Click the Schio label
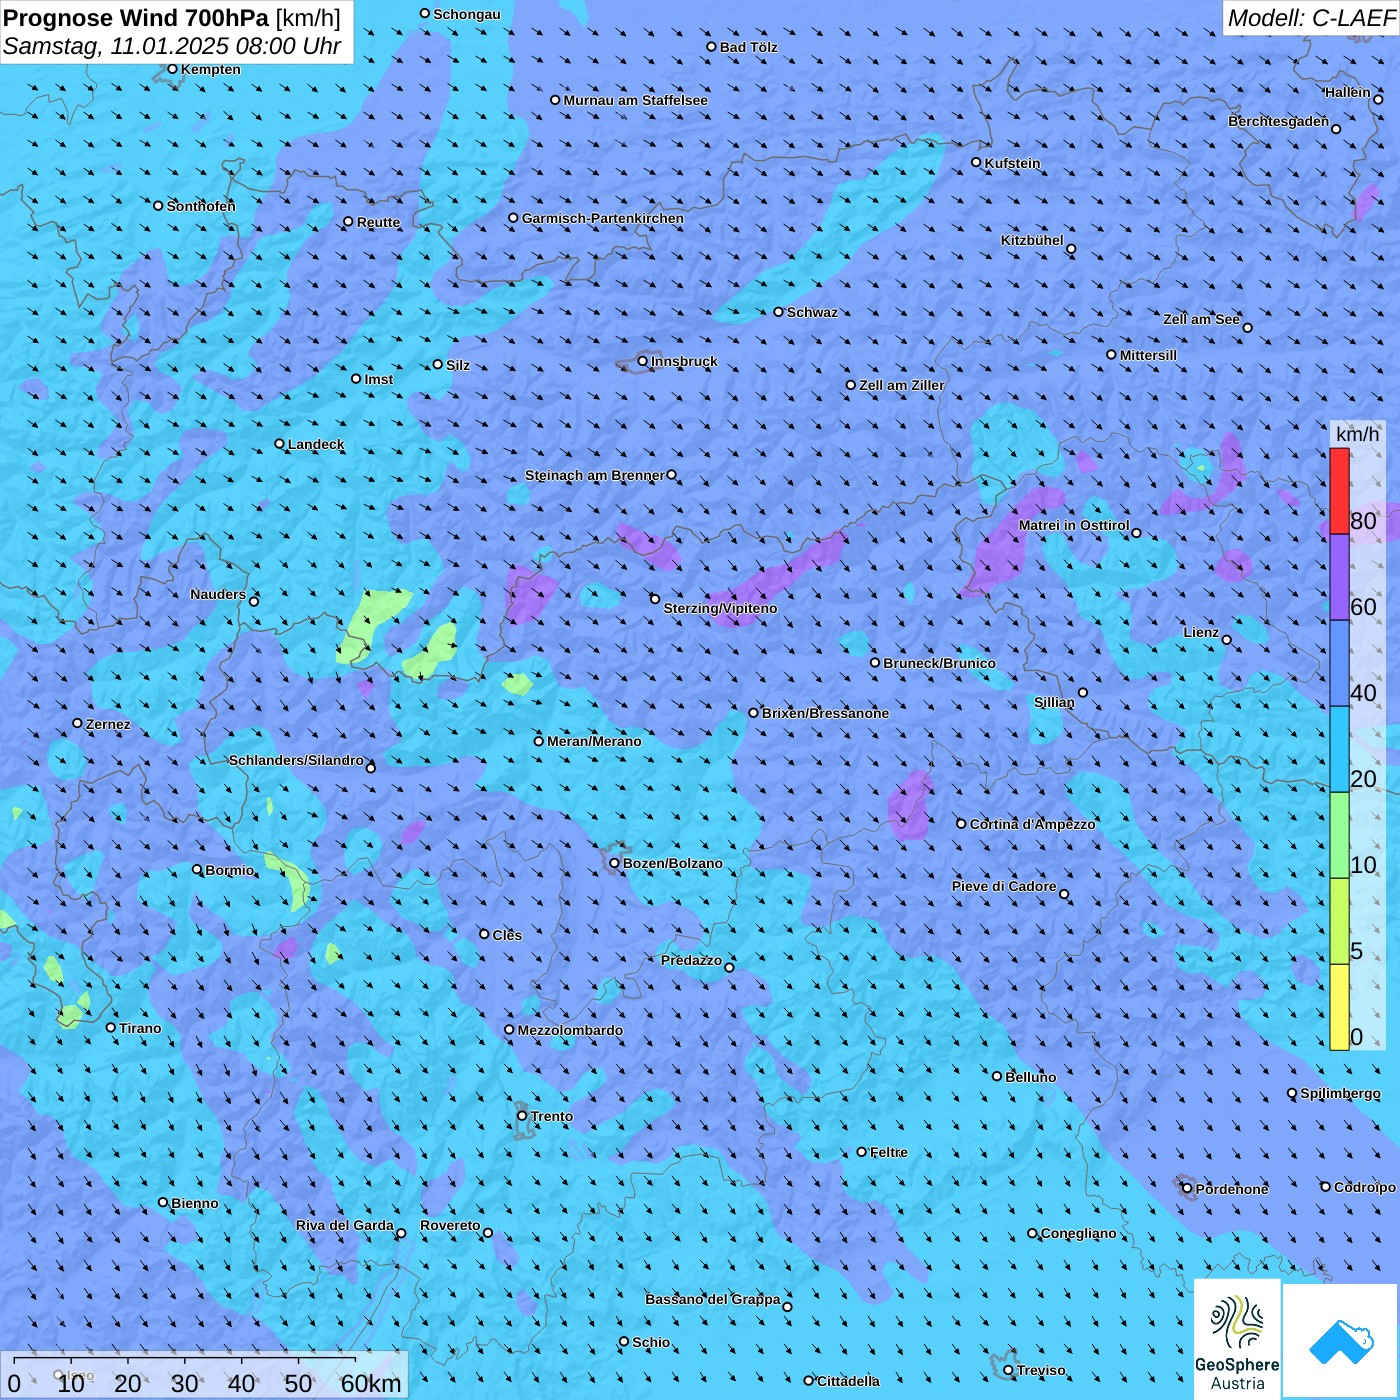The image size is (1400, 1400). point(651,1342)
